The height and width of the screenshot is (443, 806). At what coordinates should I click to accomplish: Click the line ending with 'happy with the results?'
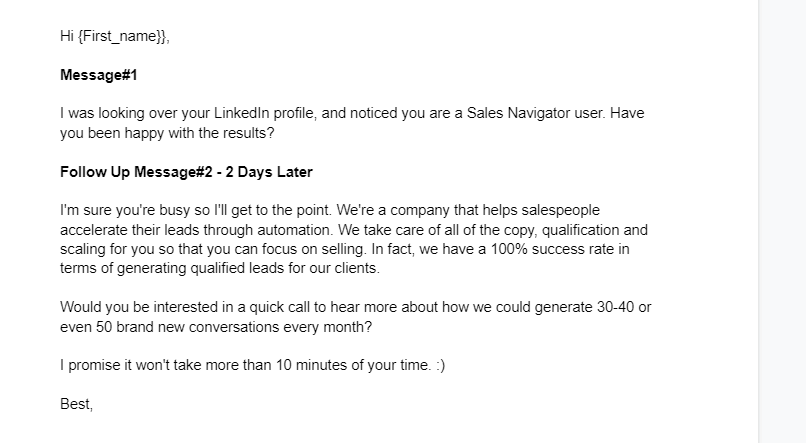pyautogui.click(x=167, y=133)
